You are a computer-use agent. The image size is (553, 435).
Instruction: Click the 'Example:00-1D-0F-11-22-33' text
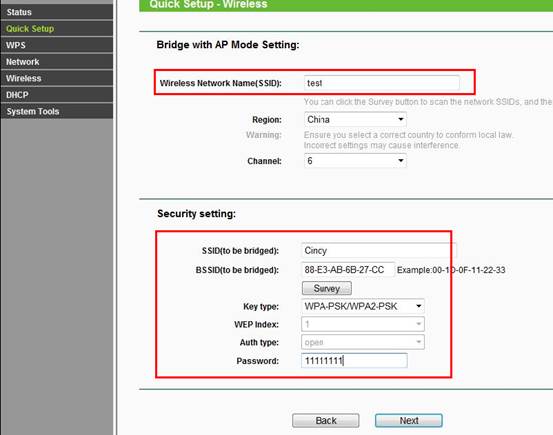coord(451,270)
